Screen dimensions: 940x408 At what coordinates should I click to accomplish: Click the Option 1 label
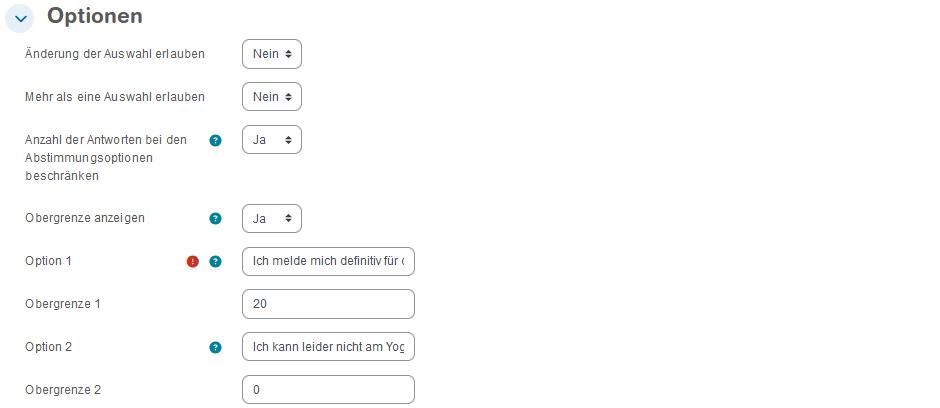click(x=49, y=261)
